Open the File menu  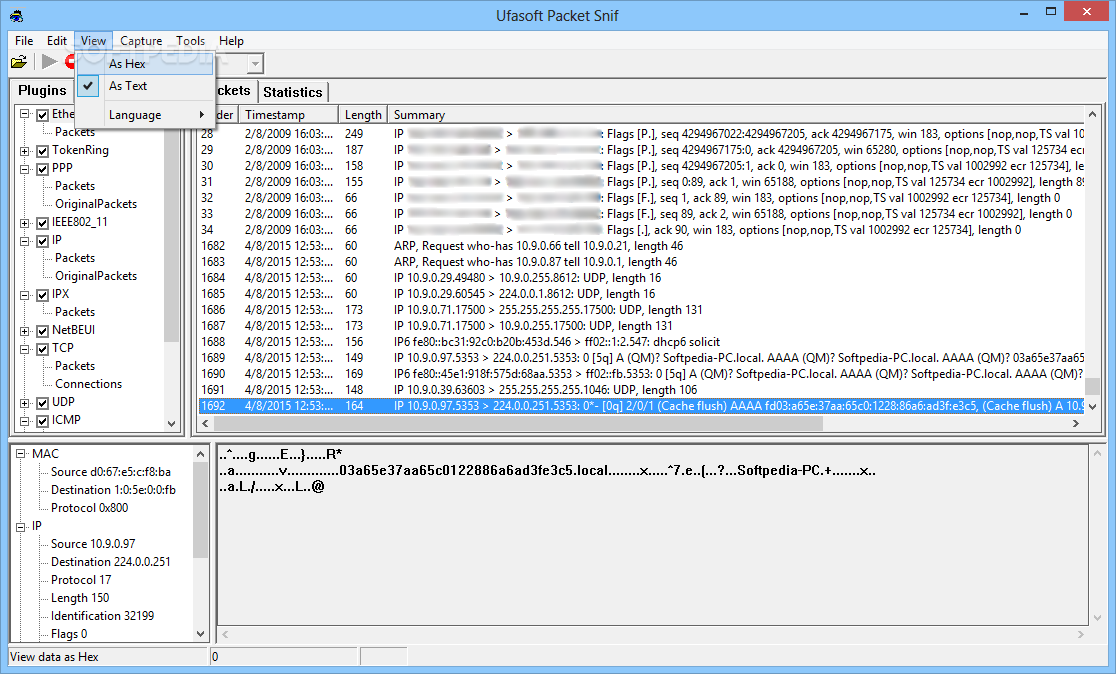click(x=24, y=41)
